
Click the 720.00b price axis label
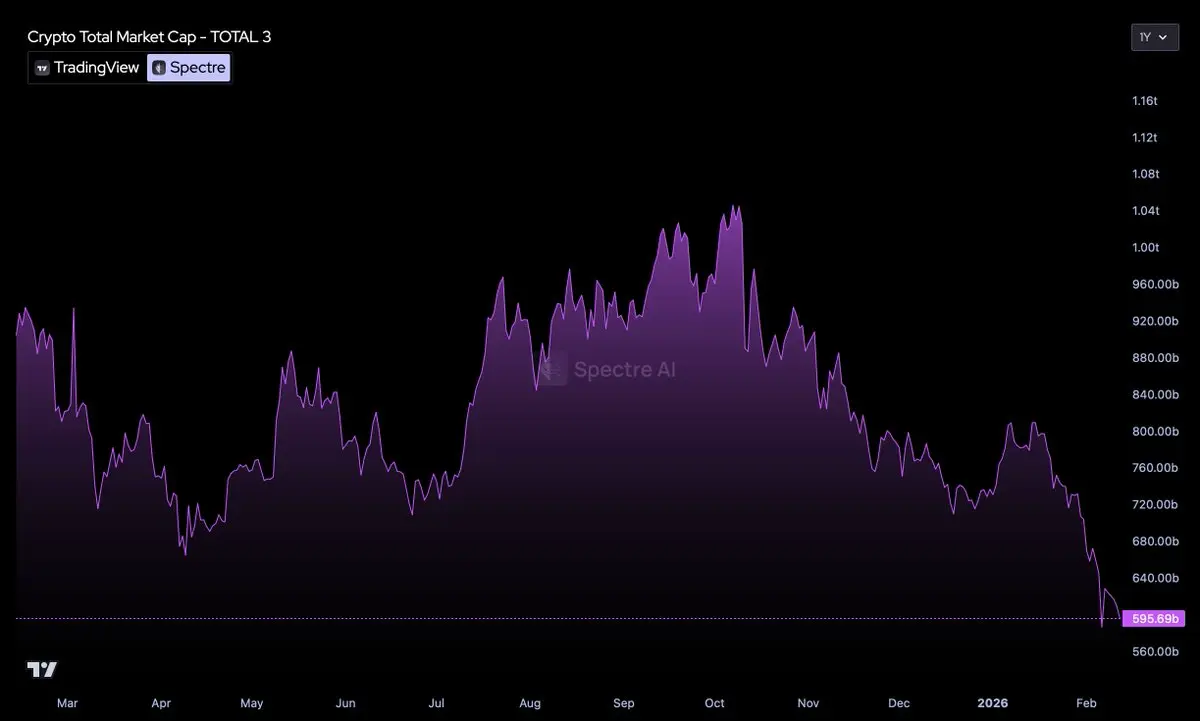pyautogui.click(x=1155, y=505)
